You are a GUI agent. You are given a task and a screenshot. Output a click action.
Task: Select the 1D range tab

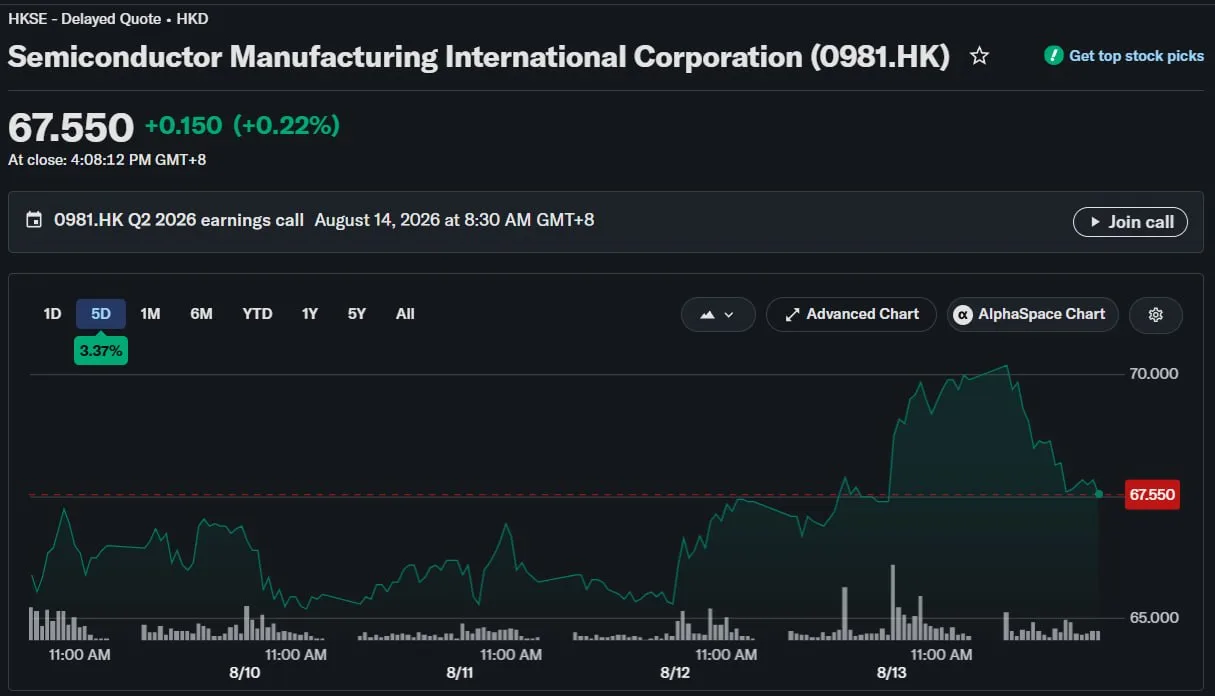point(52,314)
